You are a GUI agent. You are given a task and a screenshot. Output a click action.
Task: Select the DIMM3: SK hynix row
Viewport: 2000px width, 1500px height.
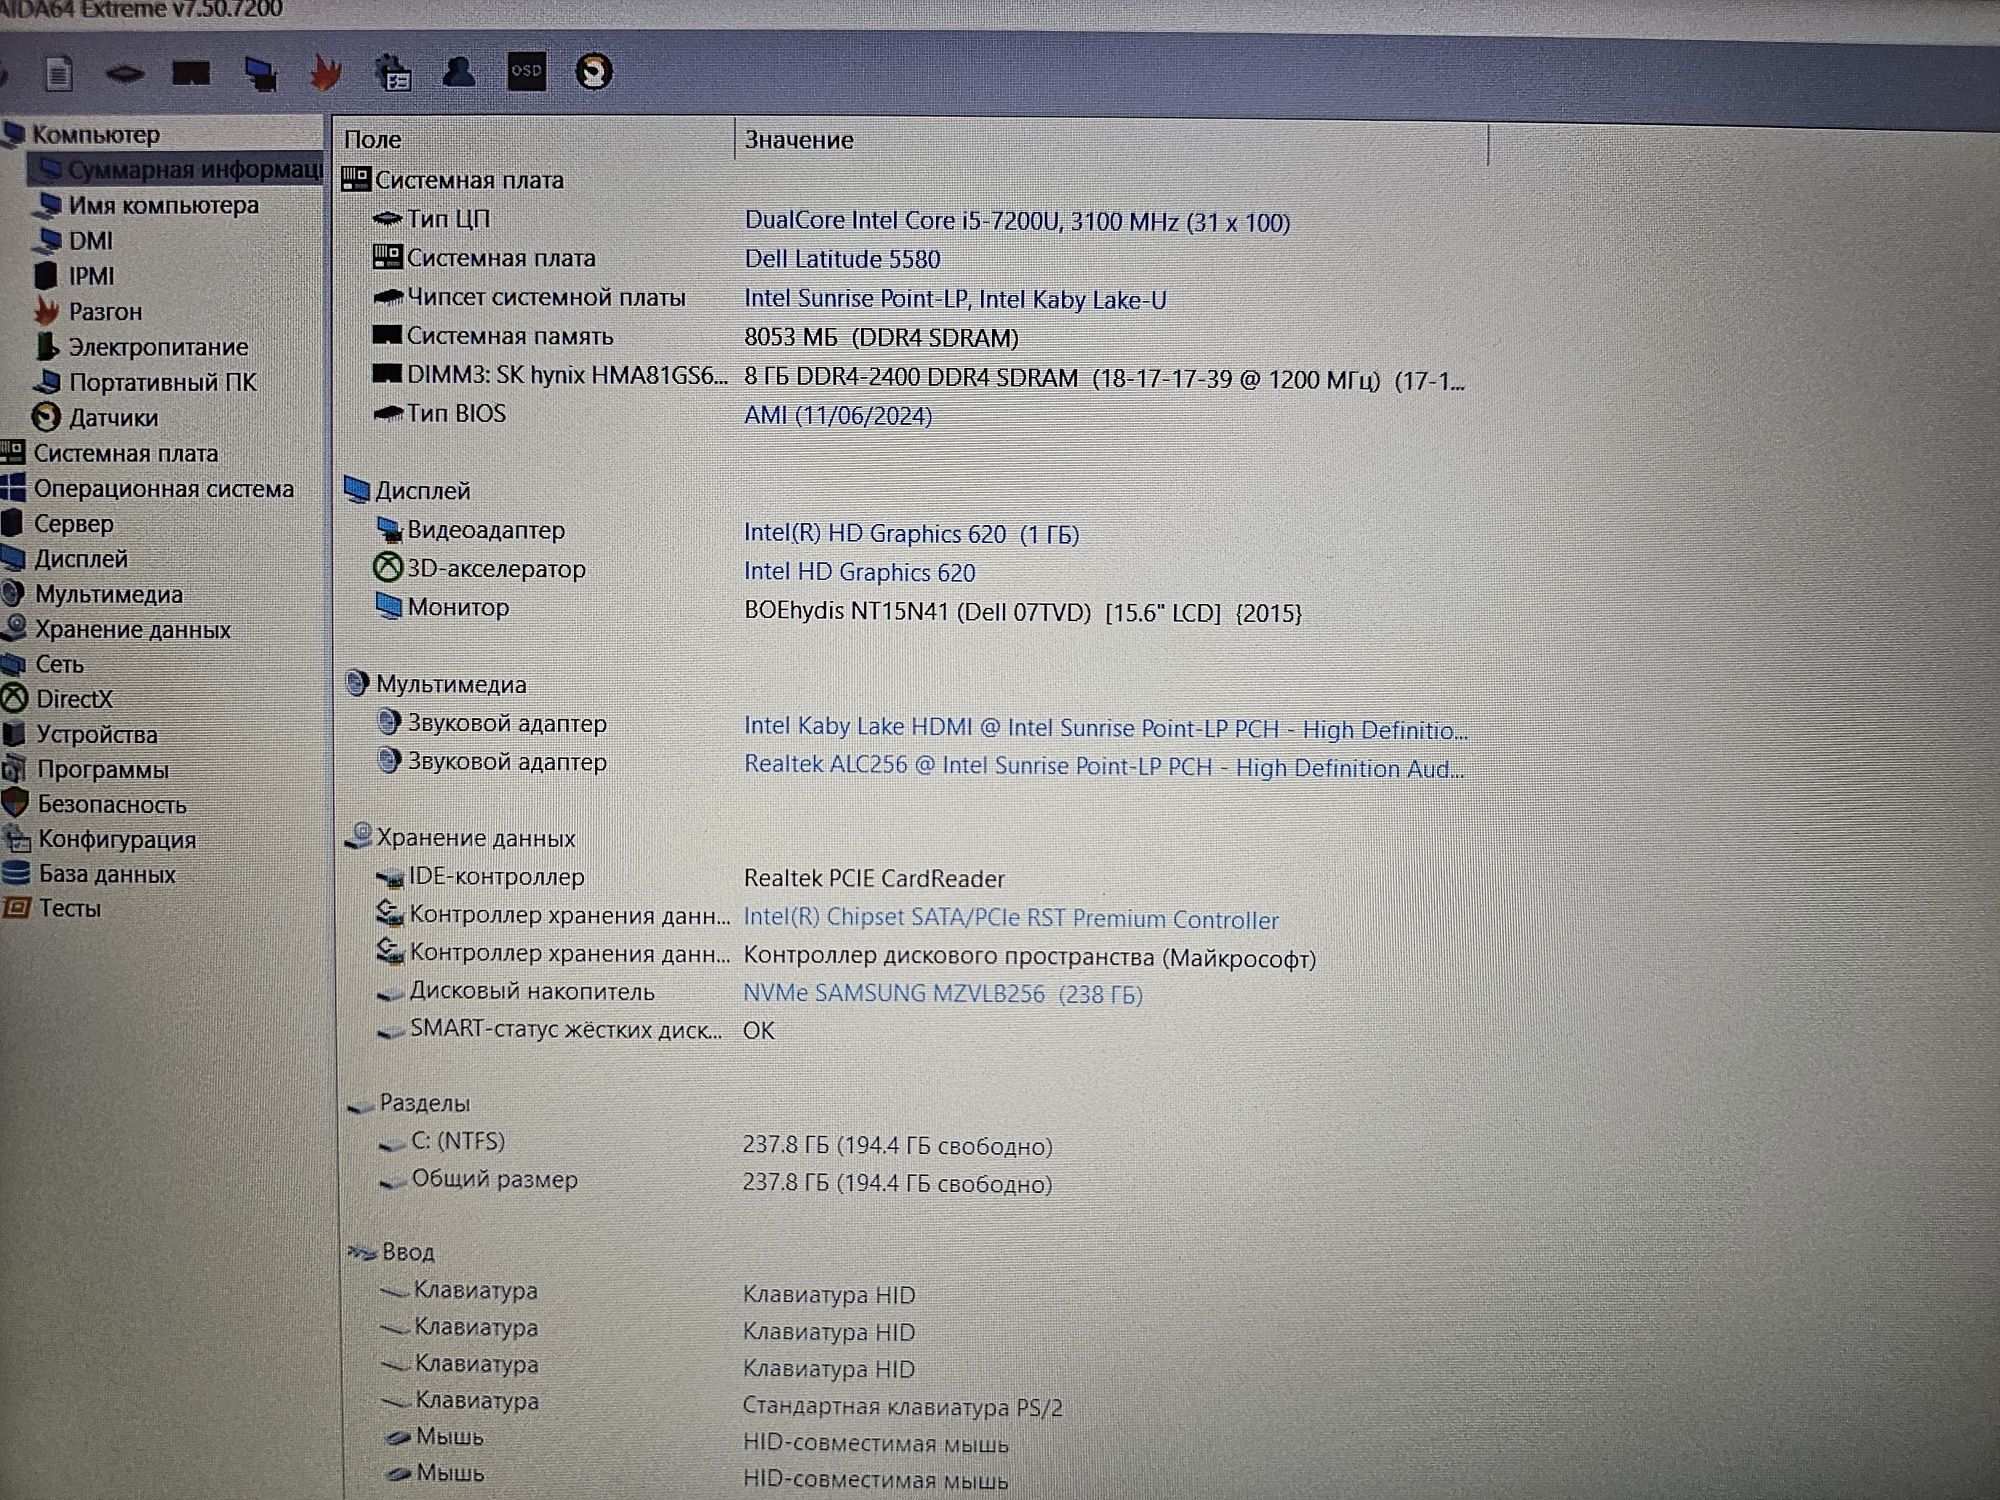point(918,377)
